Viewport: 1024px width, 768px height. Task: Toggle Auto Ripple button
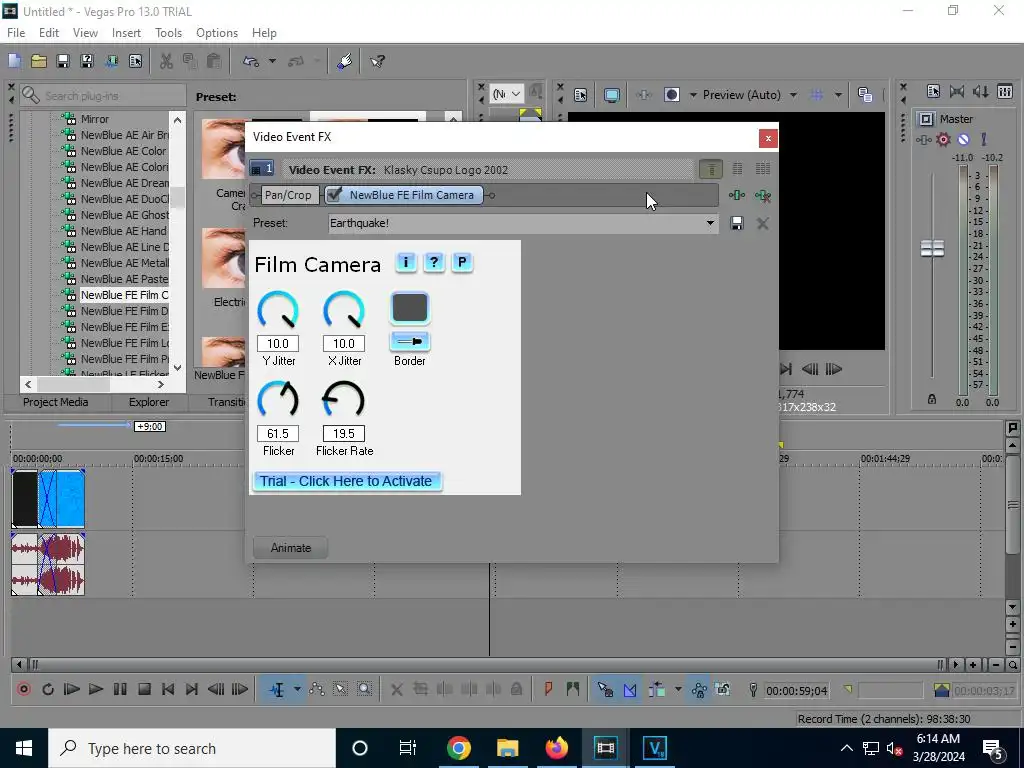pos(656,689)
